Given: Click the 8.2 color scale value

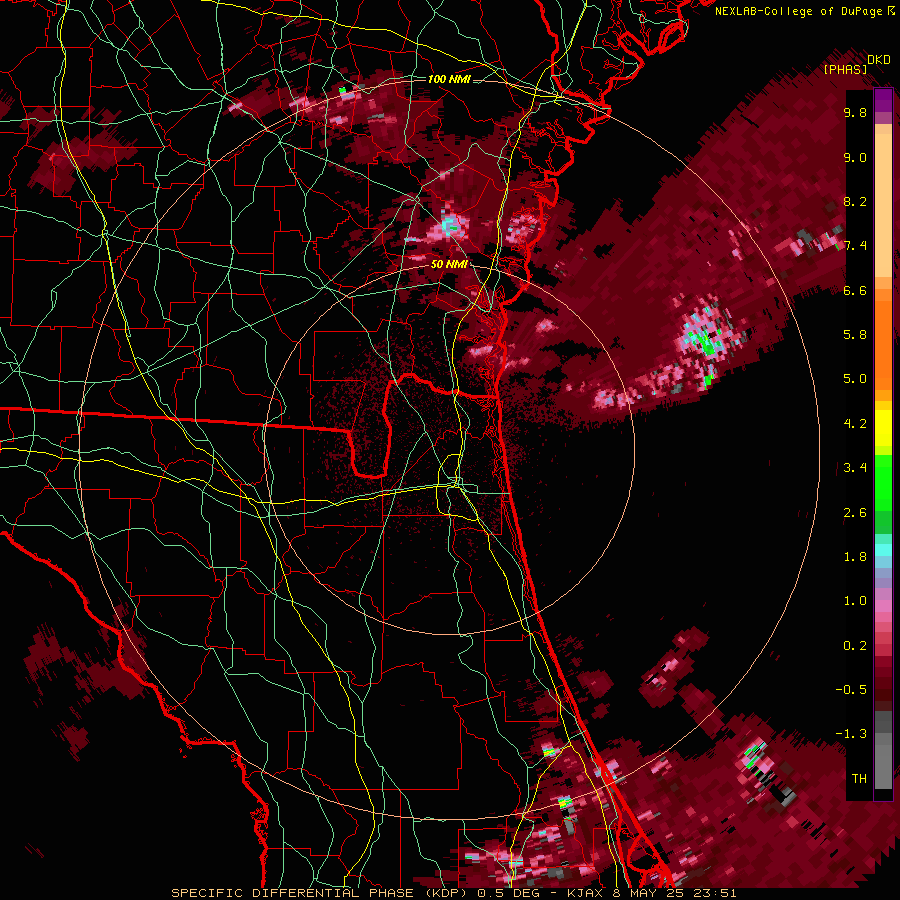Looking at the screenshot, I should click(855, 201).
